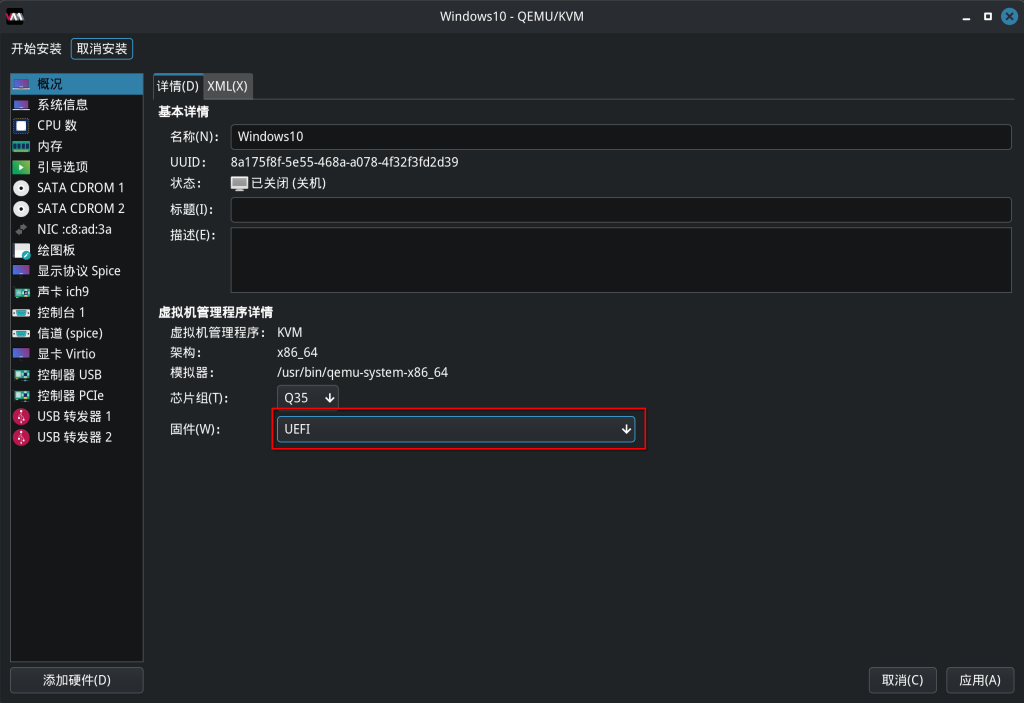This screenshot has width=1024, height=703.
Task: Open the virt-manager window menu icon
Action: 15,16
